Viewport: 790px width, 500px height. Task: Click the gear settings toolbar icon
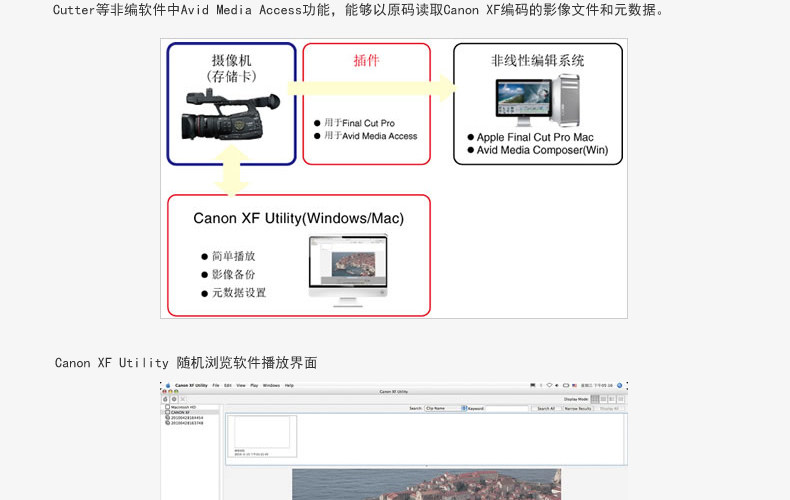pos(174,399)
